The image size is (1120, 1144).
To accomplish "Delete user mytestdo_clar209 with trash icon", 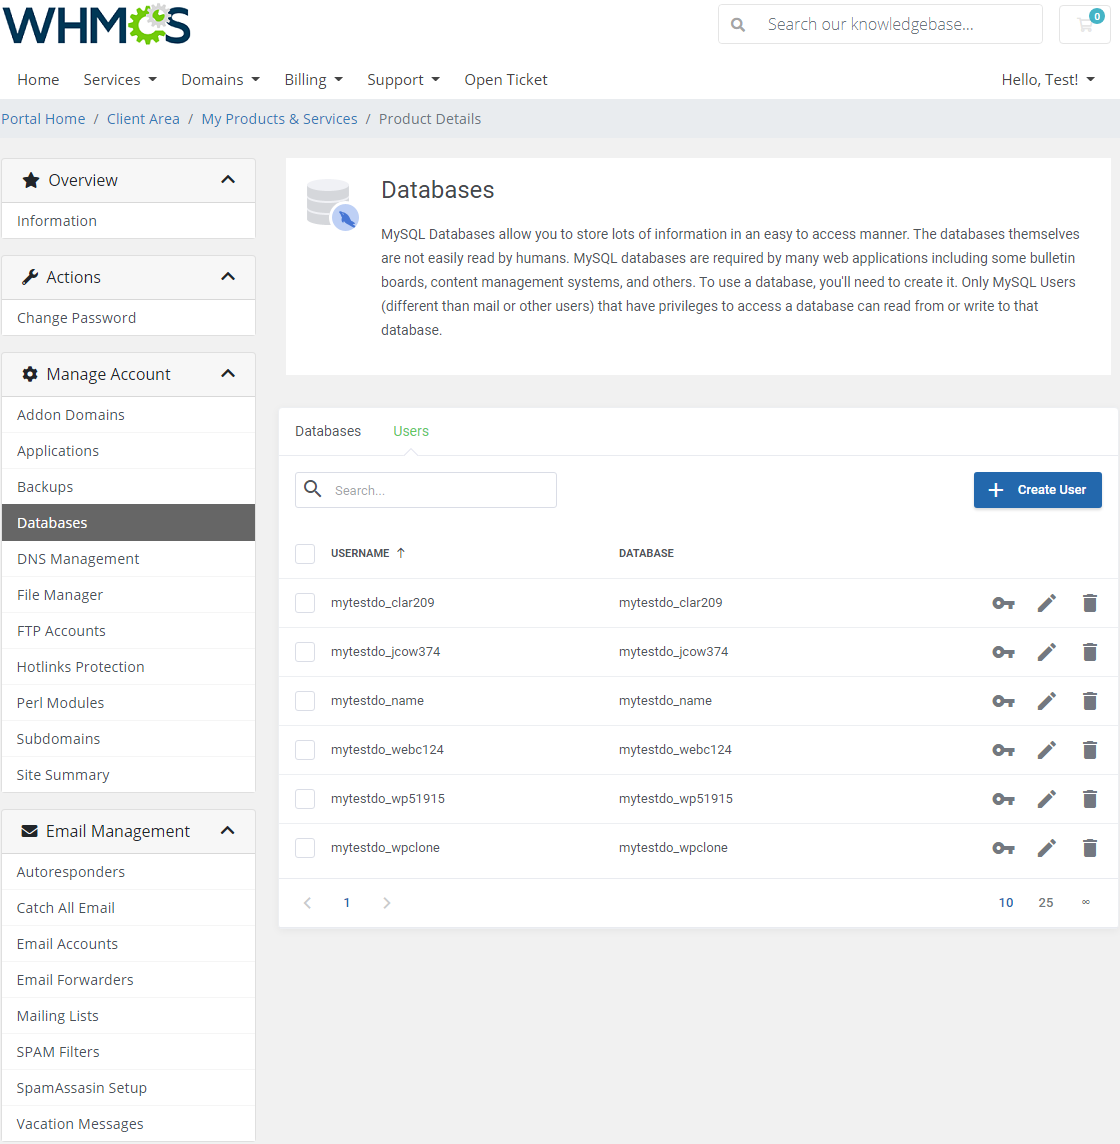I will click(x=1089, y=603).
